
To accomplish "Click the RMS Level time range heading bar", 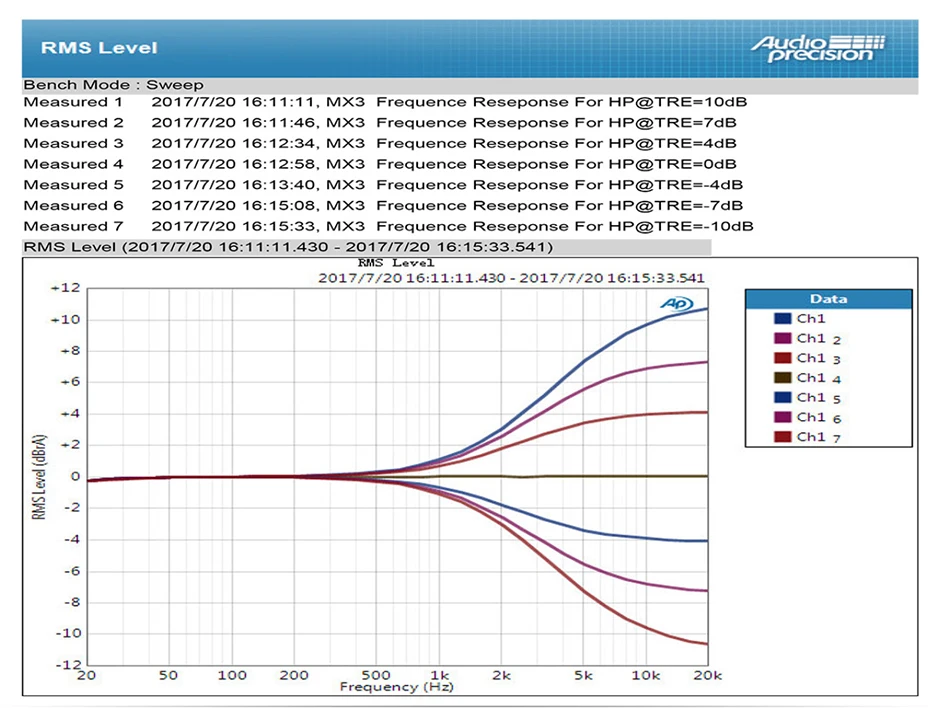I will (366, 247).
